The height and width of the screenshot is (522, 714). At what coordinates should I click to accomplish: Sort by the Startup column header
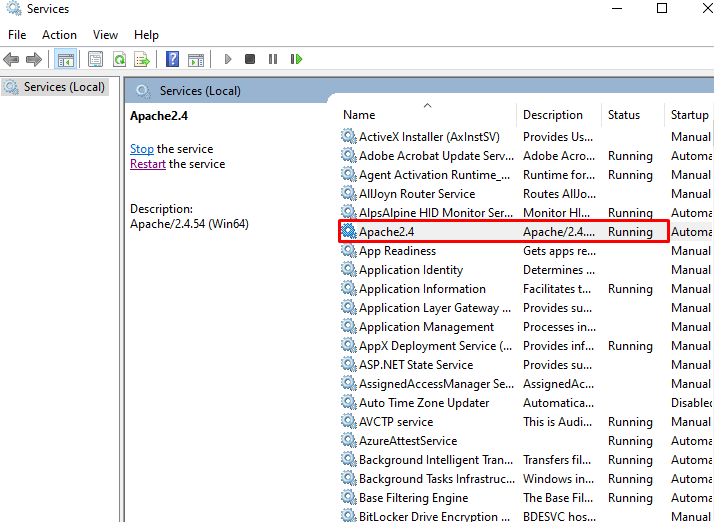pos(689,115)
